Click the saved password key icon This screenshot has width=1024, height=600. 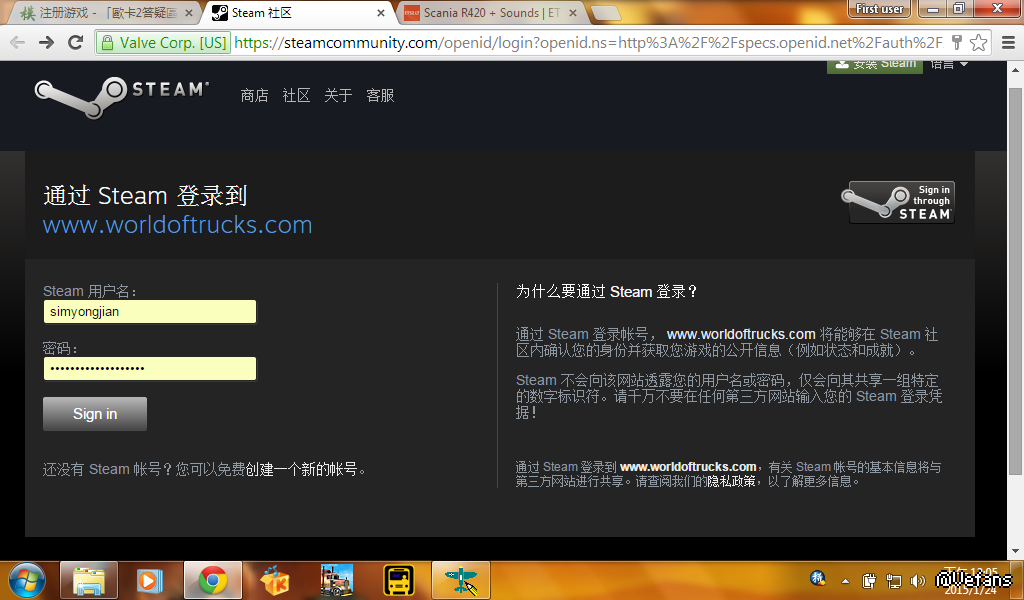957,43
